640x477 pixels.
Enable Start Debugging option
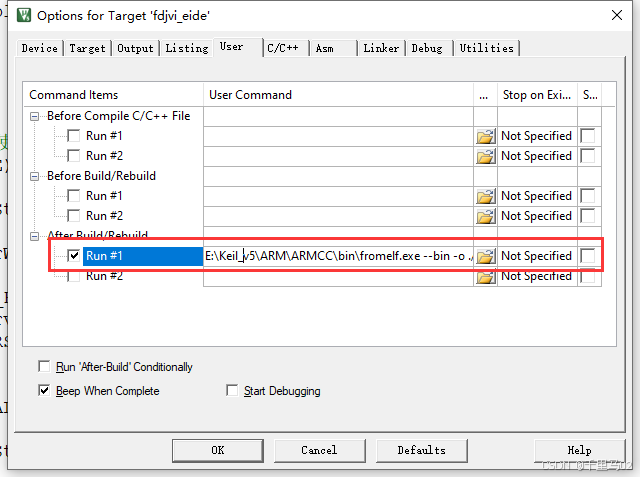tap(232, 390)
